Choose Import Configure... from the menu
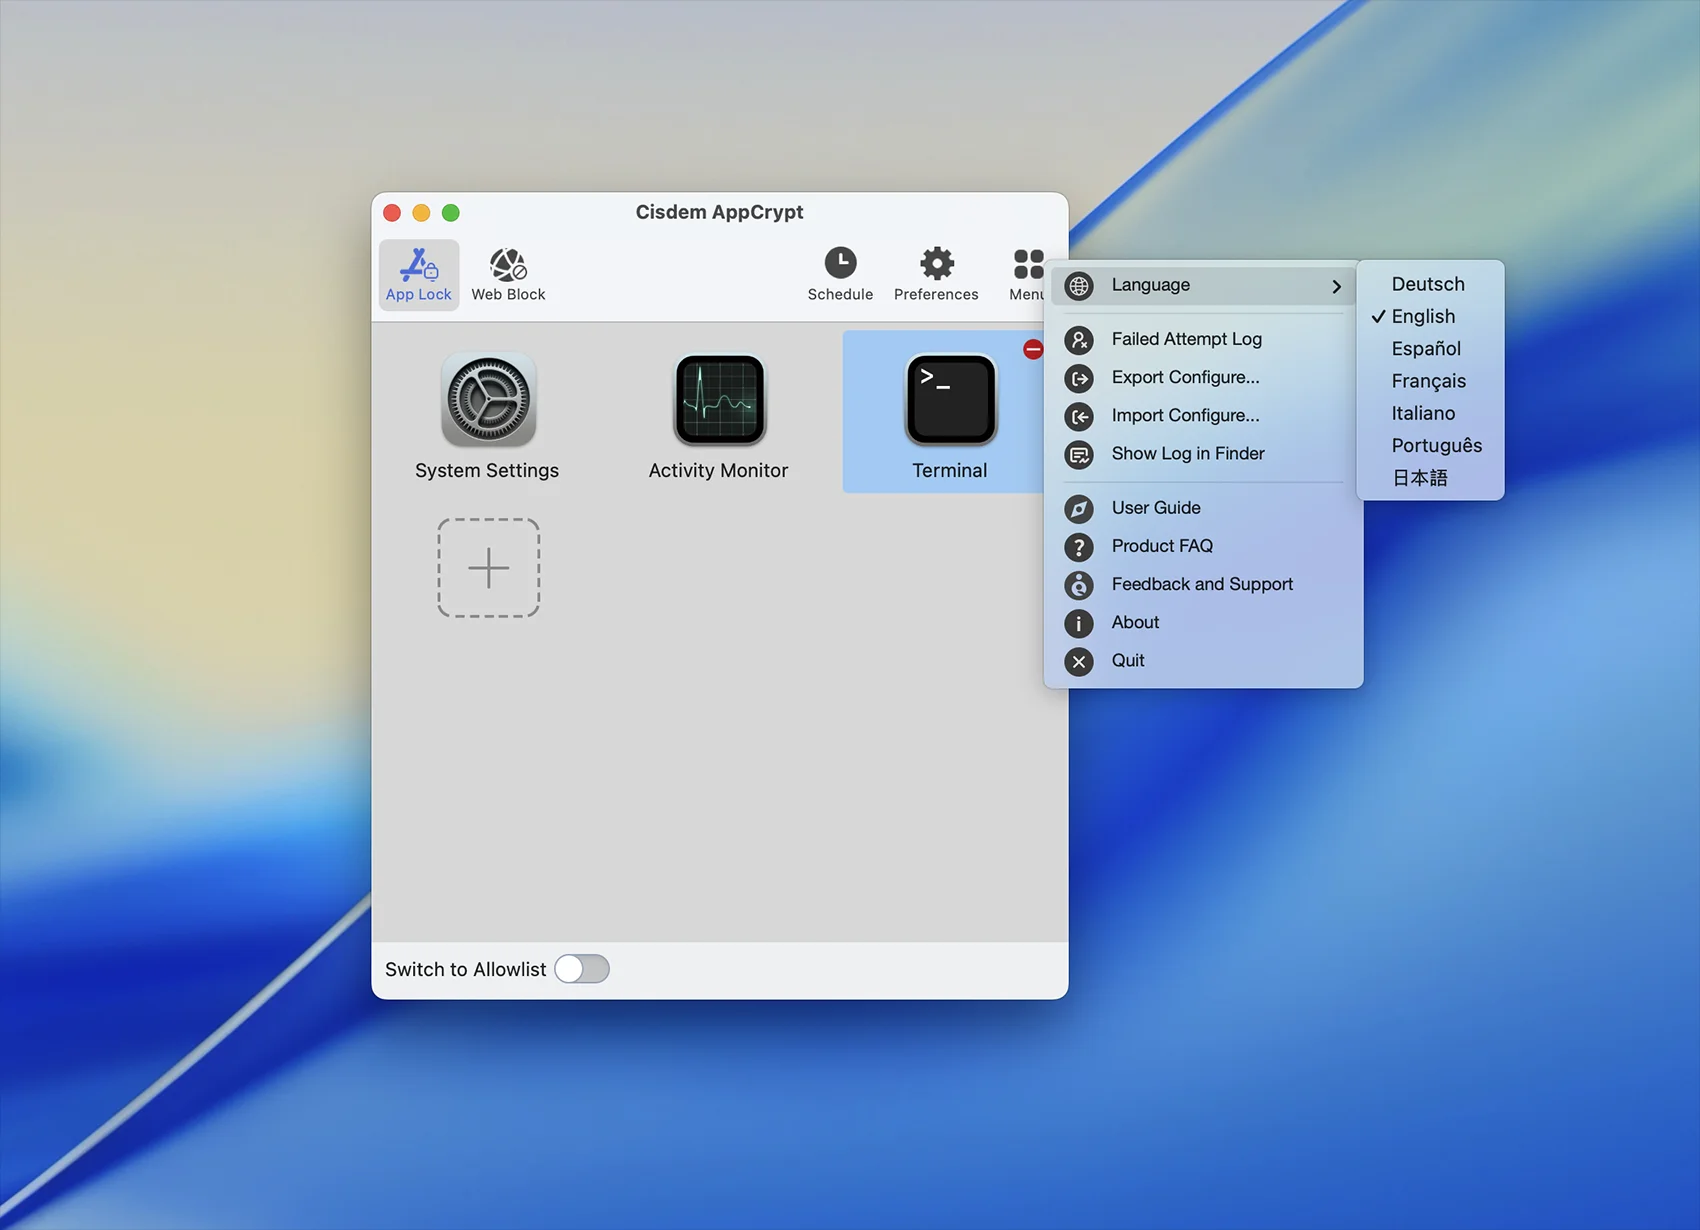Image resolution: width=1700 pixels, height=1230 pixels. pos(1204,415)
